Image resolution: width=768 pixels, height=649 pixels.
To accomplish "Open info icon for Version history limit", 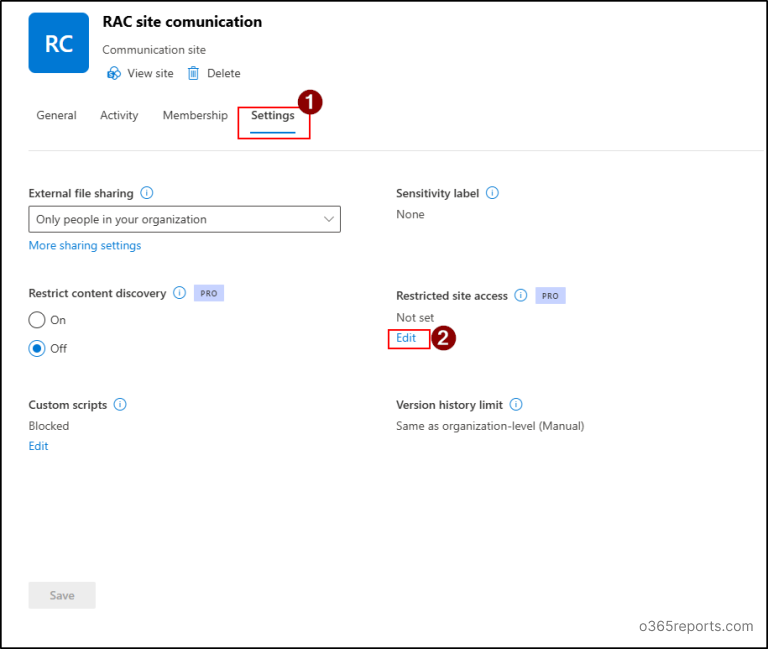I will (516, 405).
